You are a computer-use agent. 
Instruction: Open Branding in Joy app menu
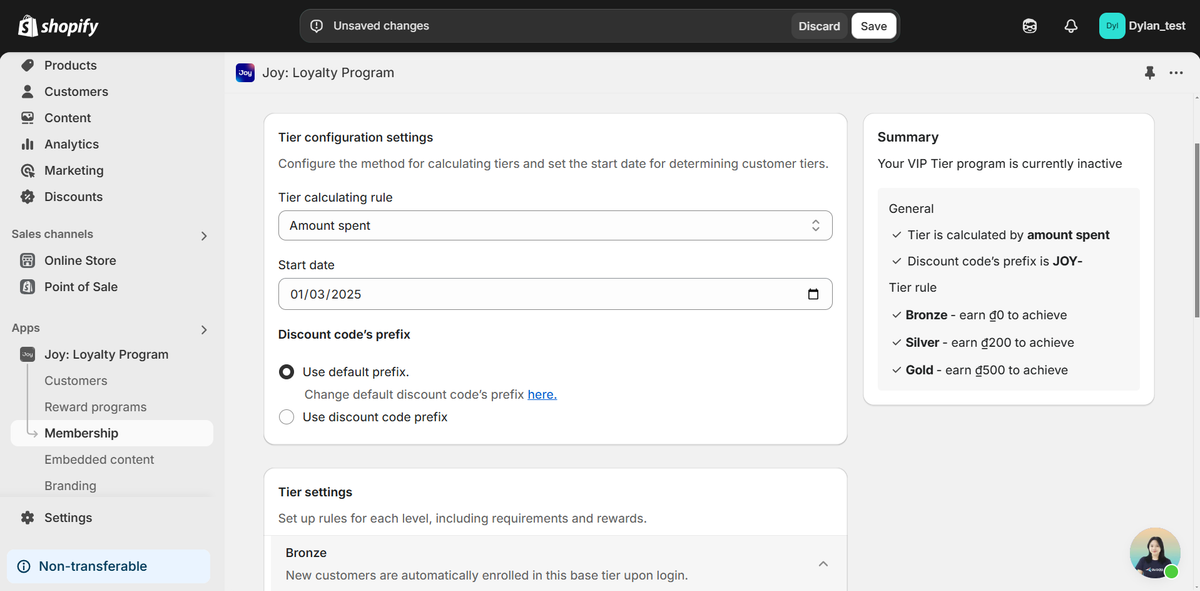[70, 486]
